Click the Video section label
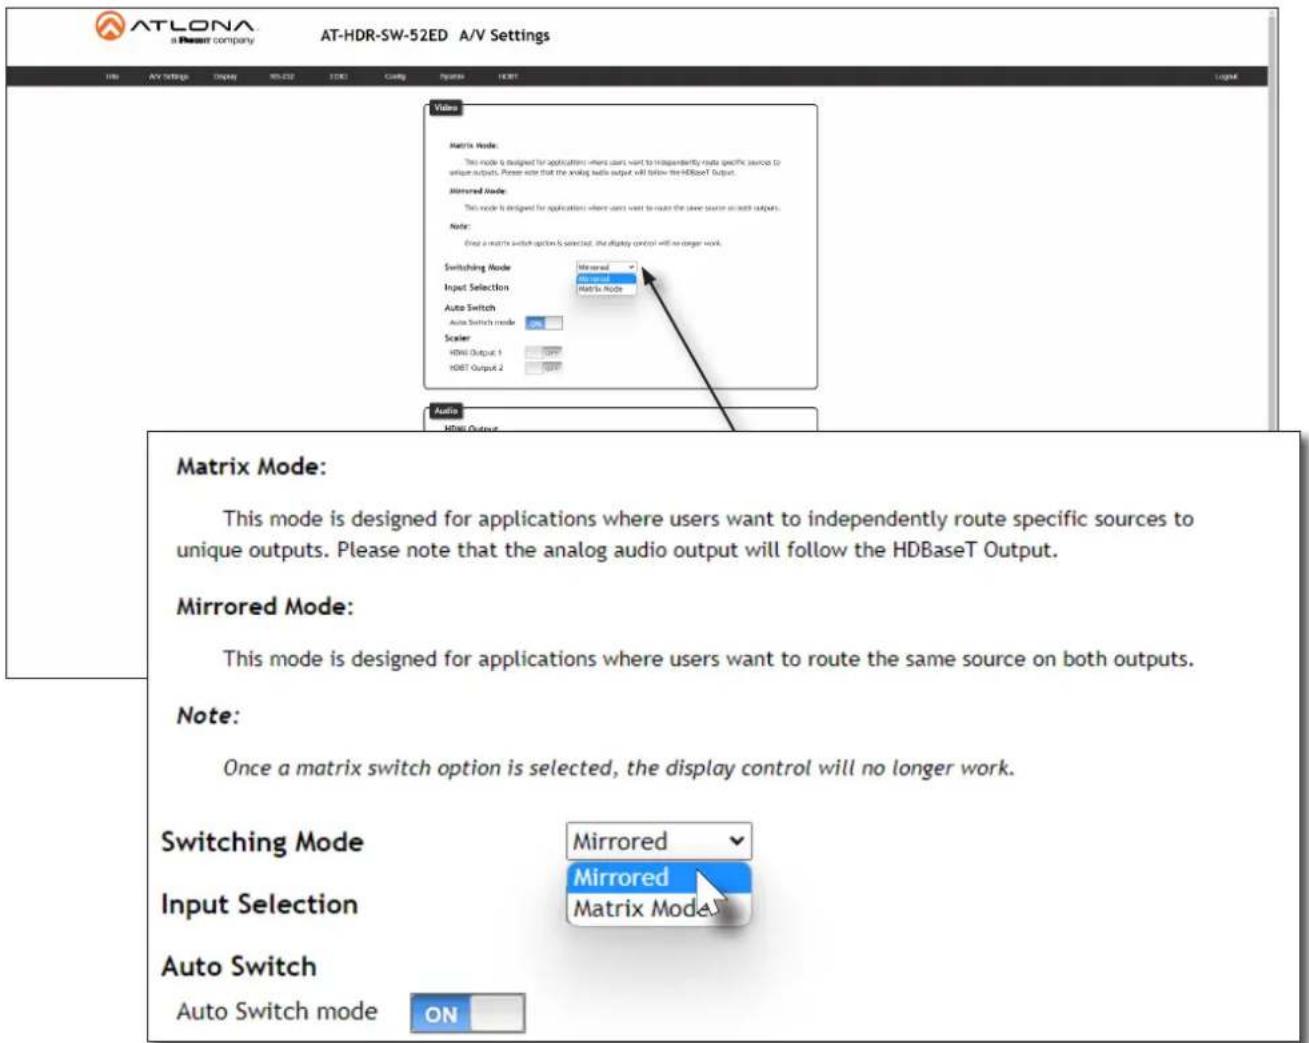Image resolution: width=1309 pixels, height=1043 pixels. [x=445, y=107]
